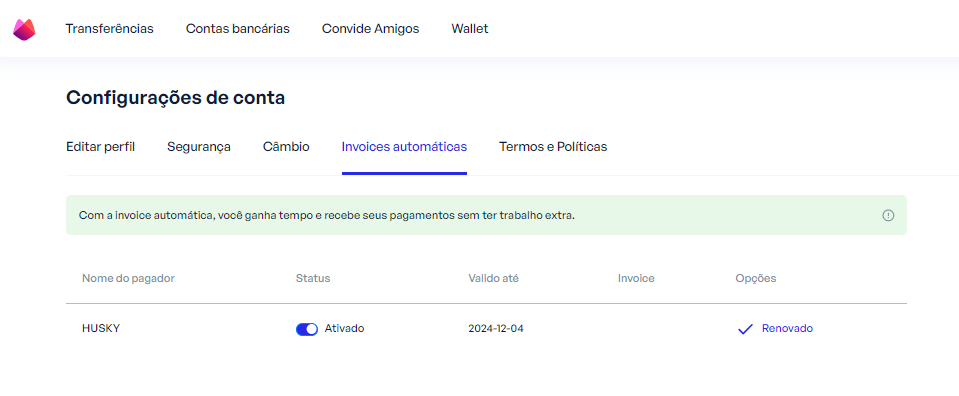The width and height of the screenshot is (959, 396).
Task: Switch to the Câmbio tab
Action: point(286,147)
